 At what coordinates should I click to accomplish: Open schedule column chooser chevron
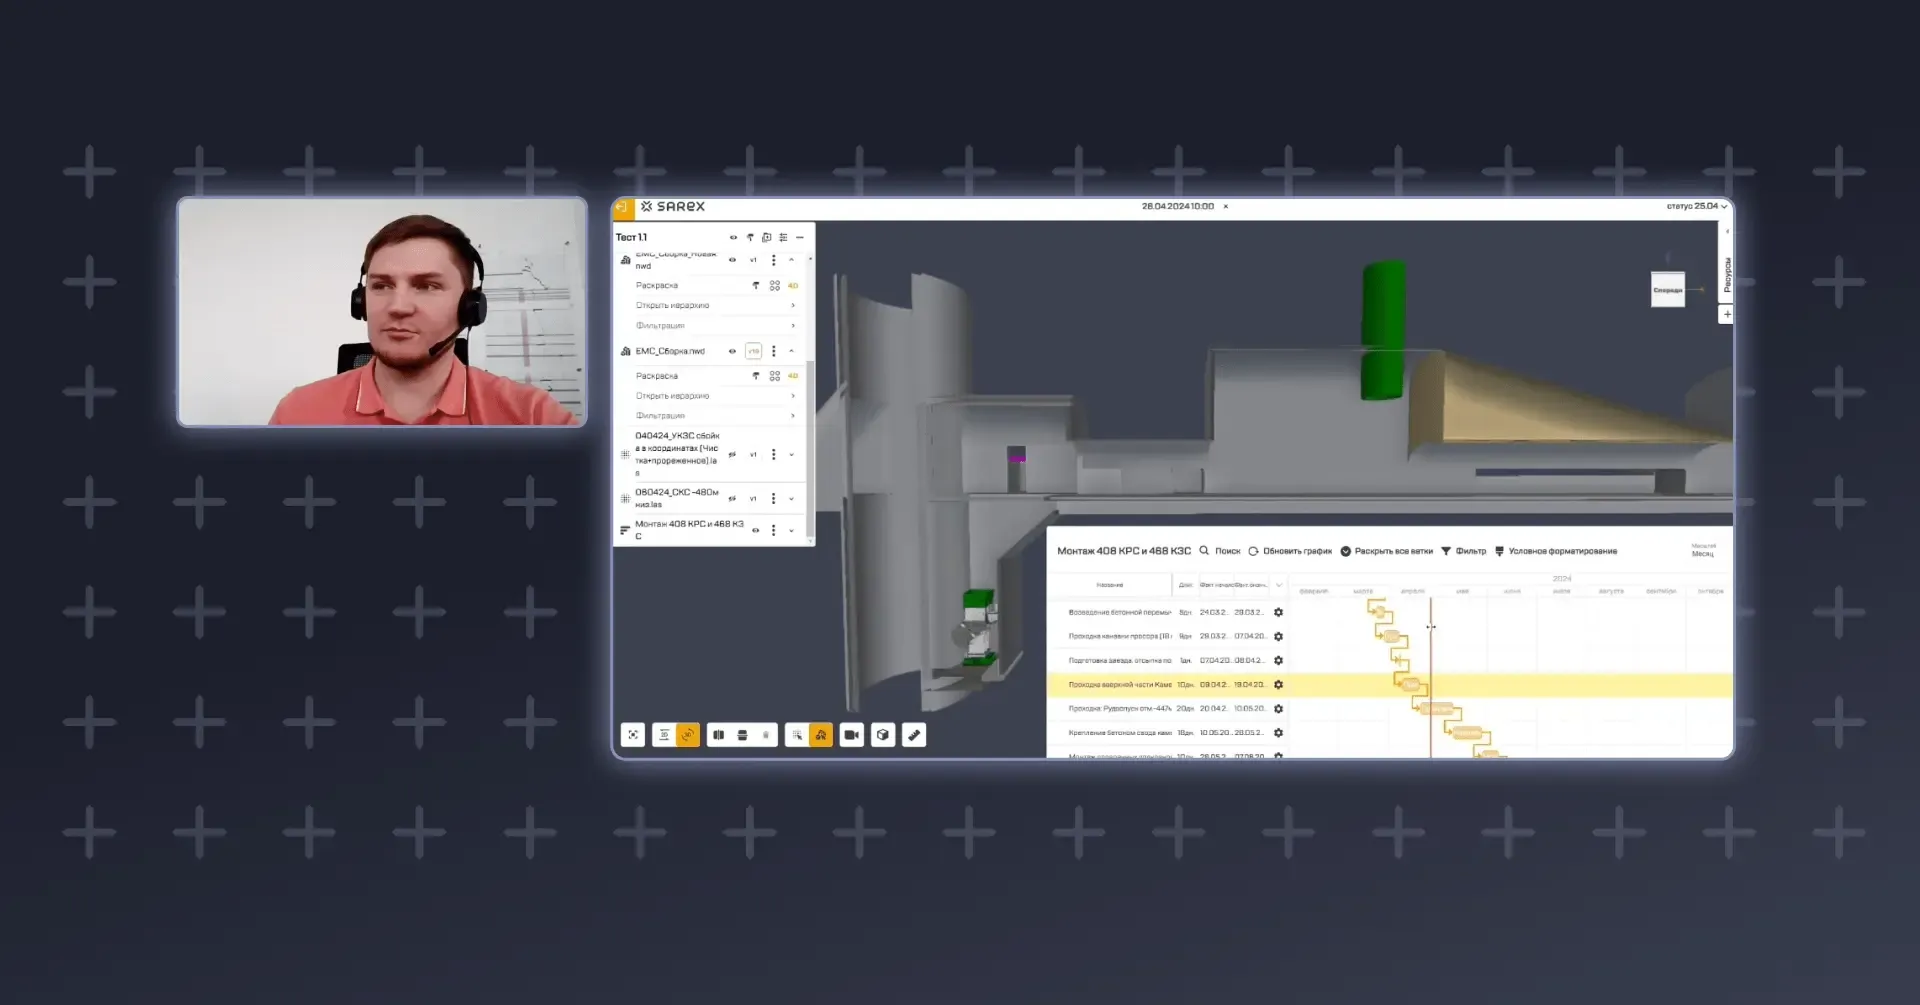pos(1278,585)
